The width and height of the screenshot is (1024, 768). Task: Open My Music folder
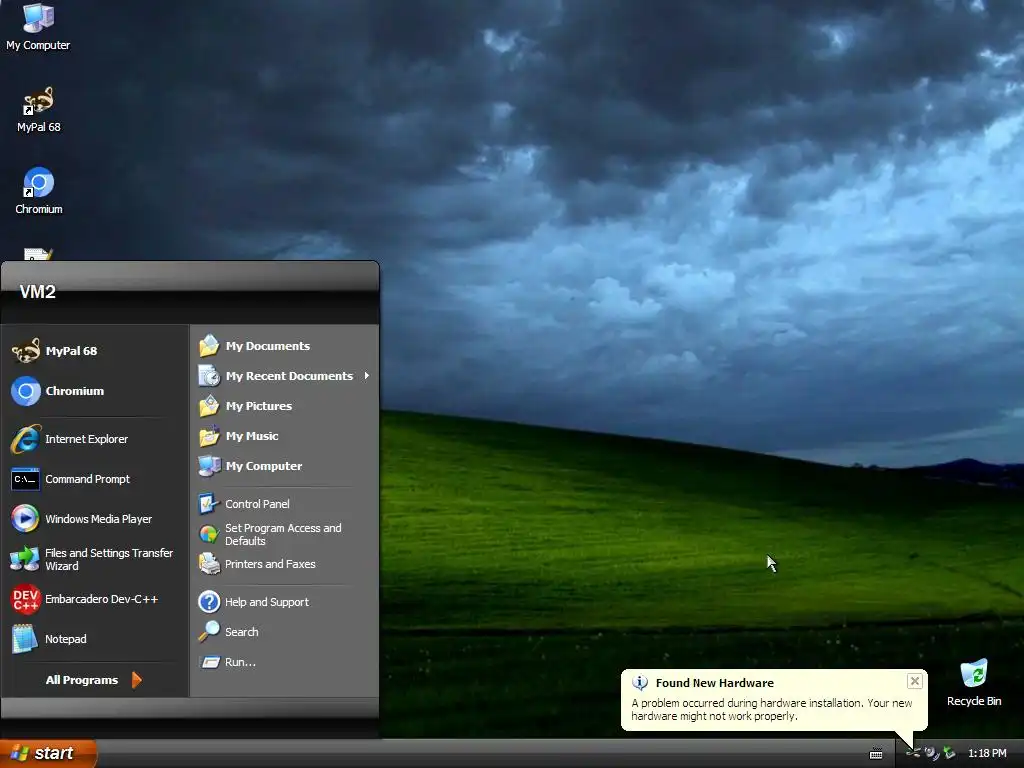coord(285,436)
